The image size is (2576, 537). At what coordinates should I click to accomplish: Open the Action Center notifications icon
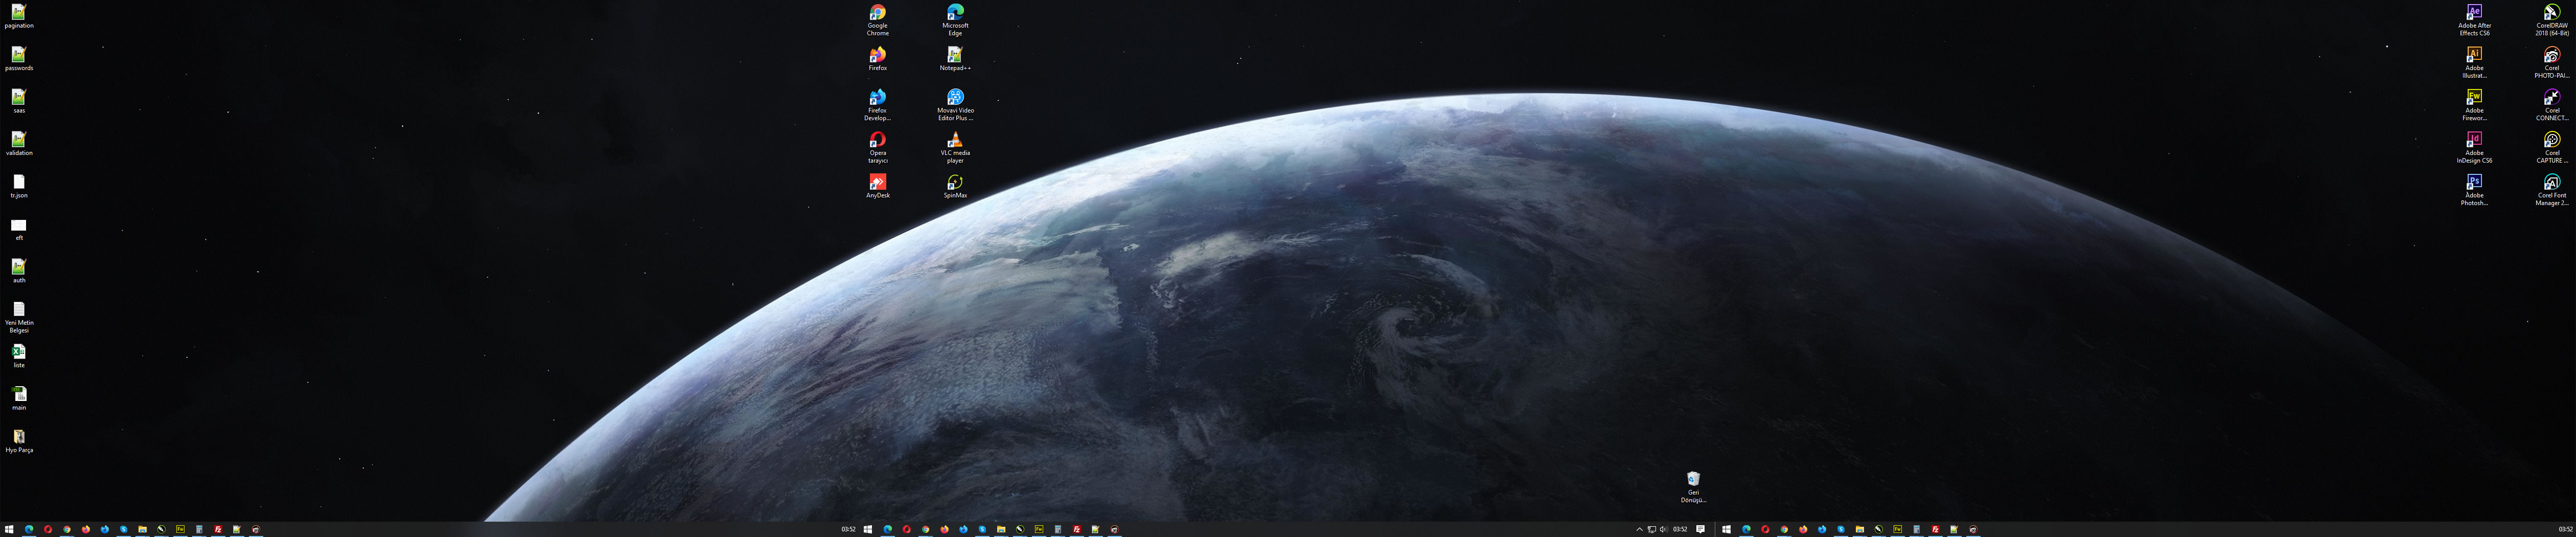1700,529
